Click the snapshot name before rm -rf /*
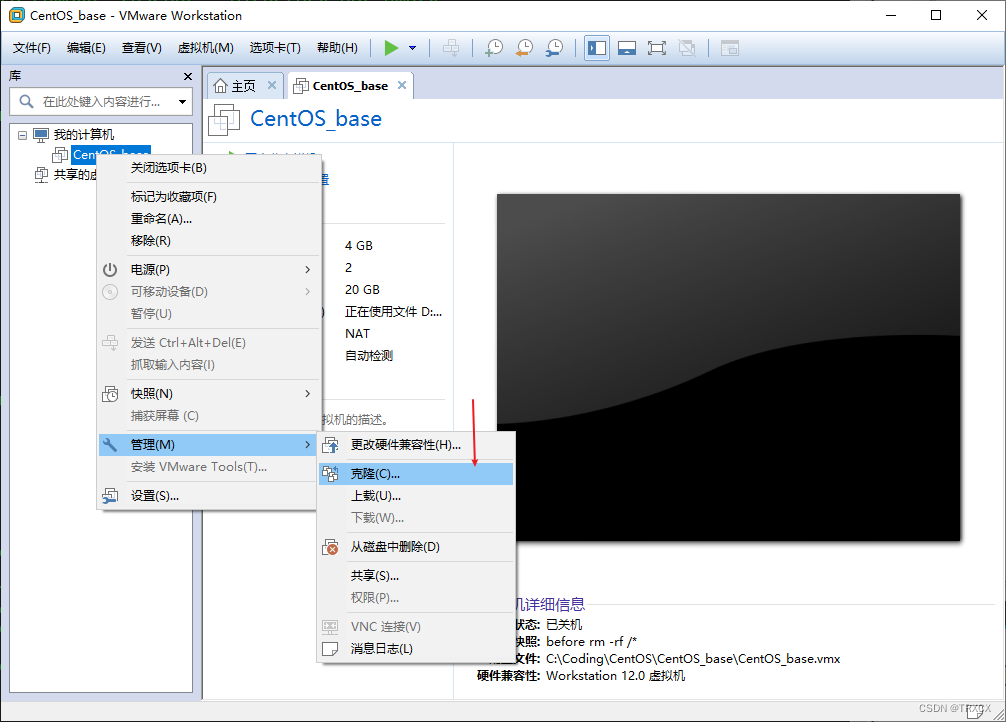The width and height of the screenshot is (1006, 722). tap(592, 642)
